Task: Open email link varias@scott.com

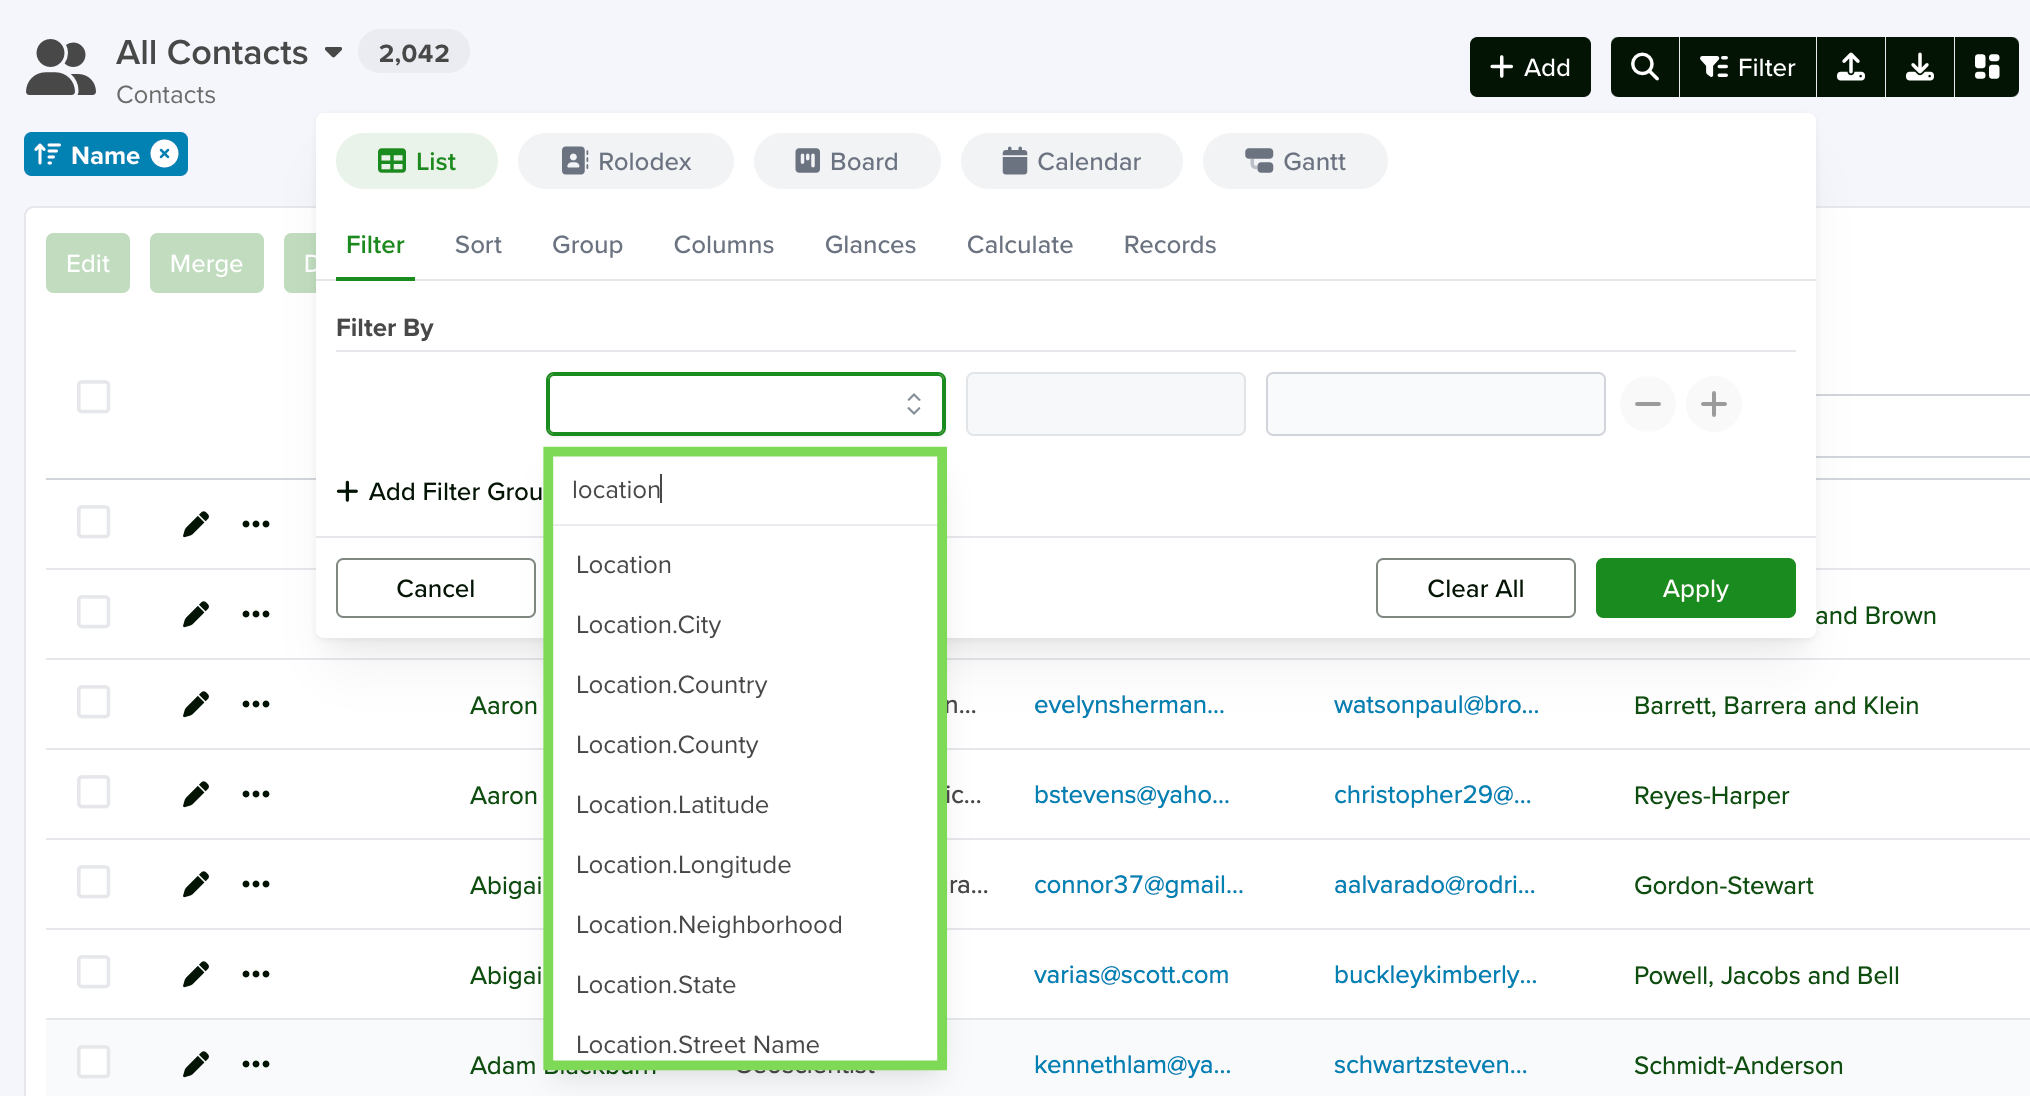Action: pyautogui.click(x=1131, y=975)
